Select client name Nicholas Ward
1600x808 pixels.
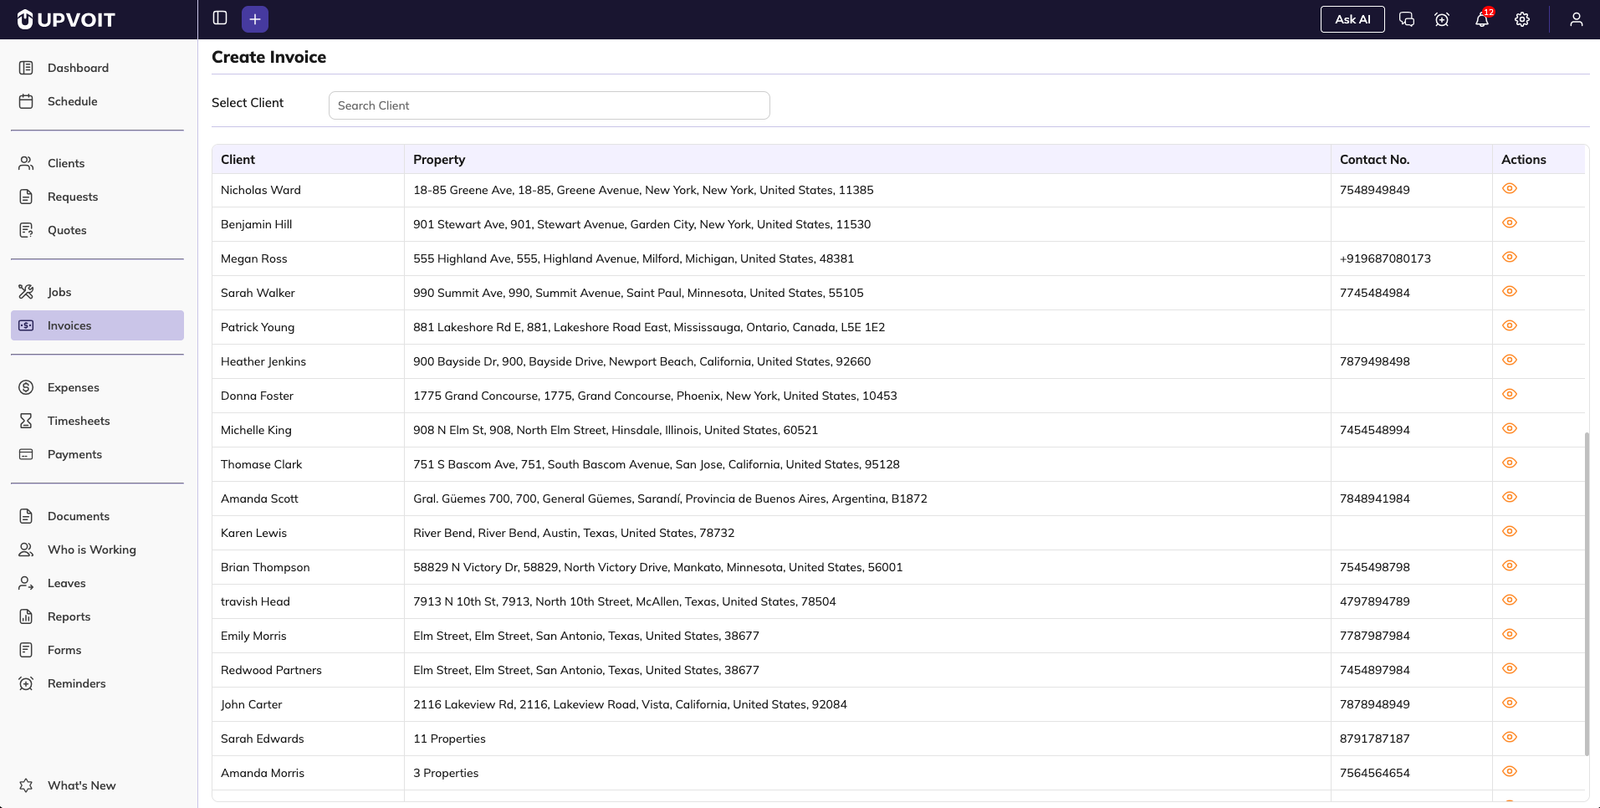pyautogui.click(x=261, y=190)
